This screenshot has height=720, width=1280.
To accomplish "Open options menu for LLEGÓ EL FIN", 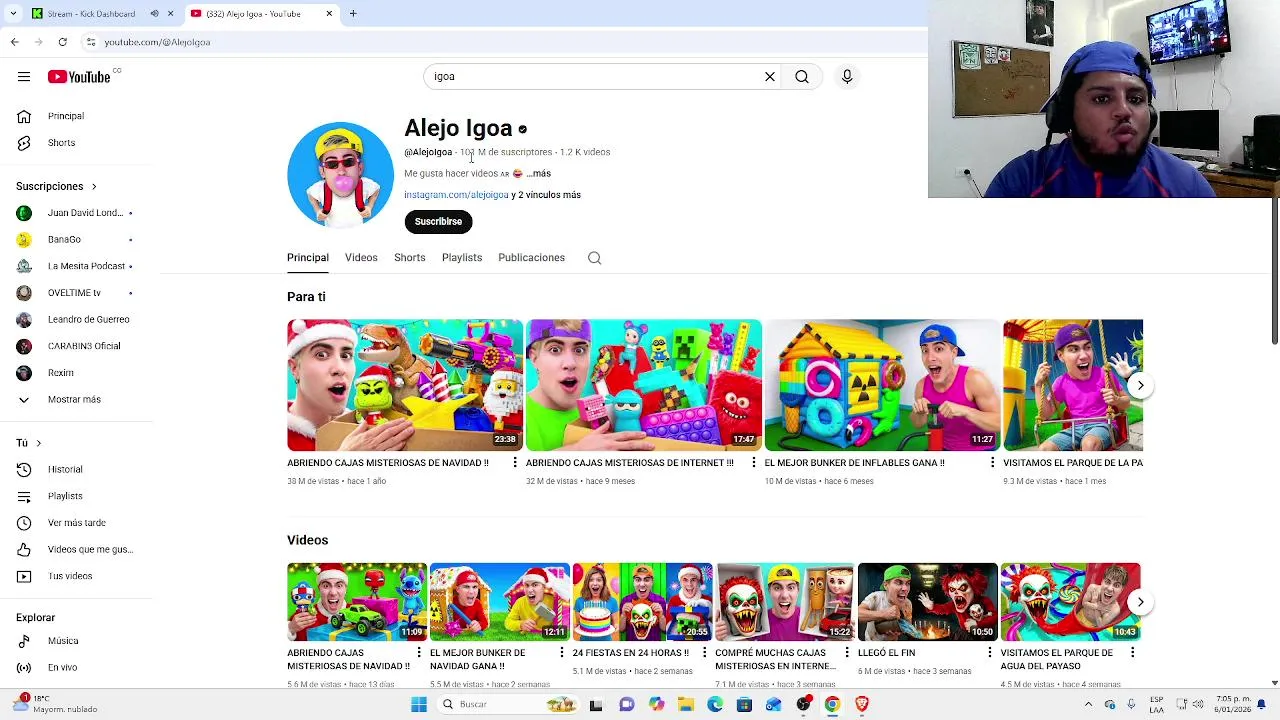I will pos(989,653).
